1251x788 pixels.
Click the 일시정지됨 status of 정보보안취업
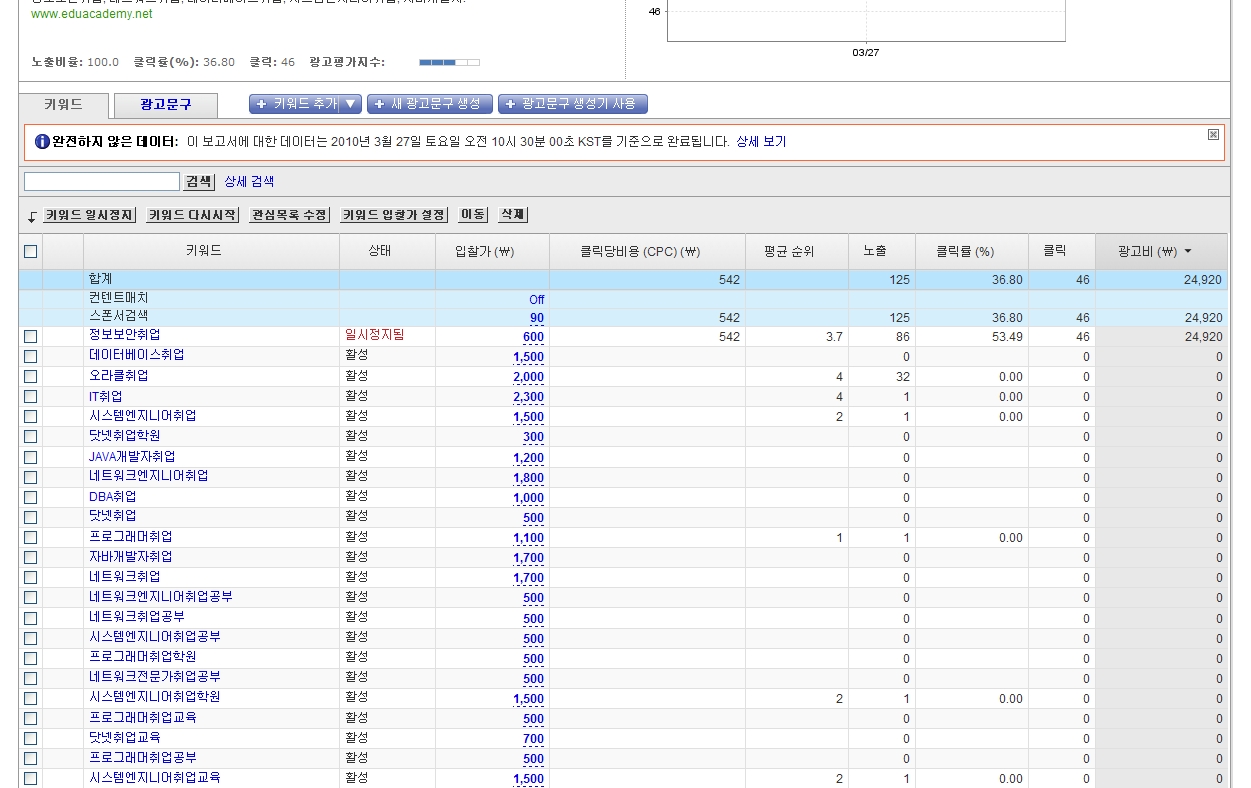(375, 335)
